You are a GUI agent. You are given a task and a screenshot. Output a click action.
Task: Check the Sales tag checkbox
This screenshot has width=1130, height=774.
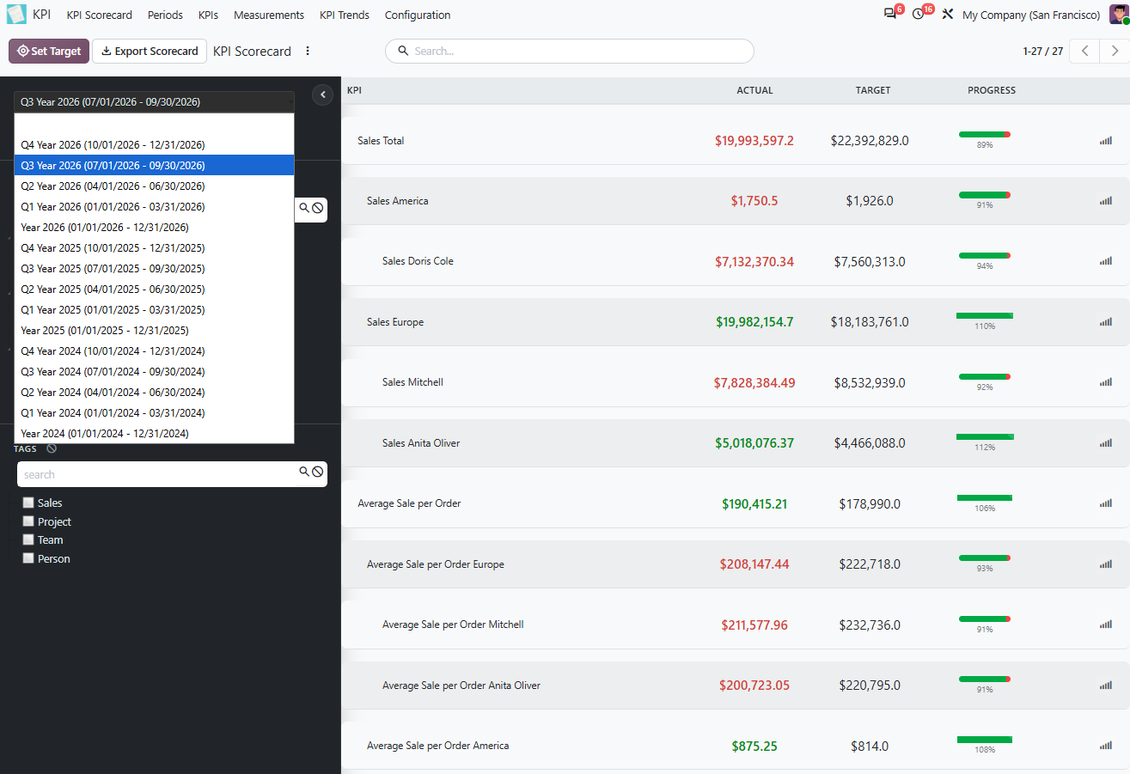point(28,502)
